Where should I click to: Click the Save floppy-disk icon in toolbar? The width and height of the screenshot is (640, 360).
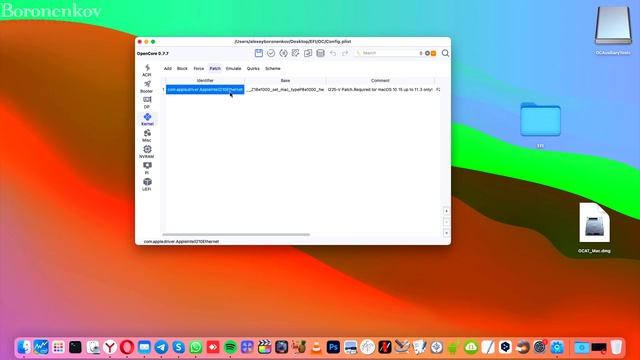click(x=258, y=53)
